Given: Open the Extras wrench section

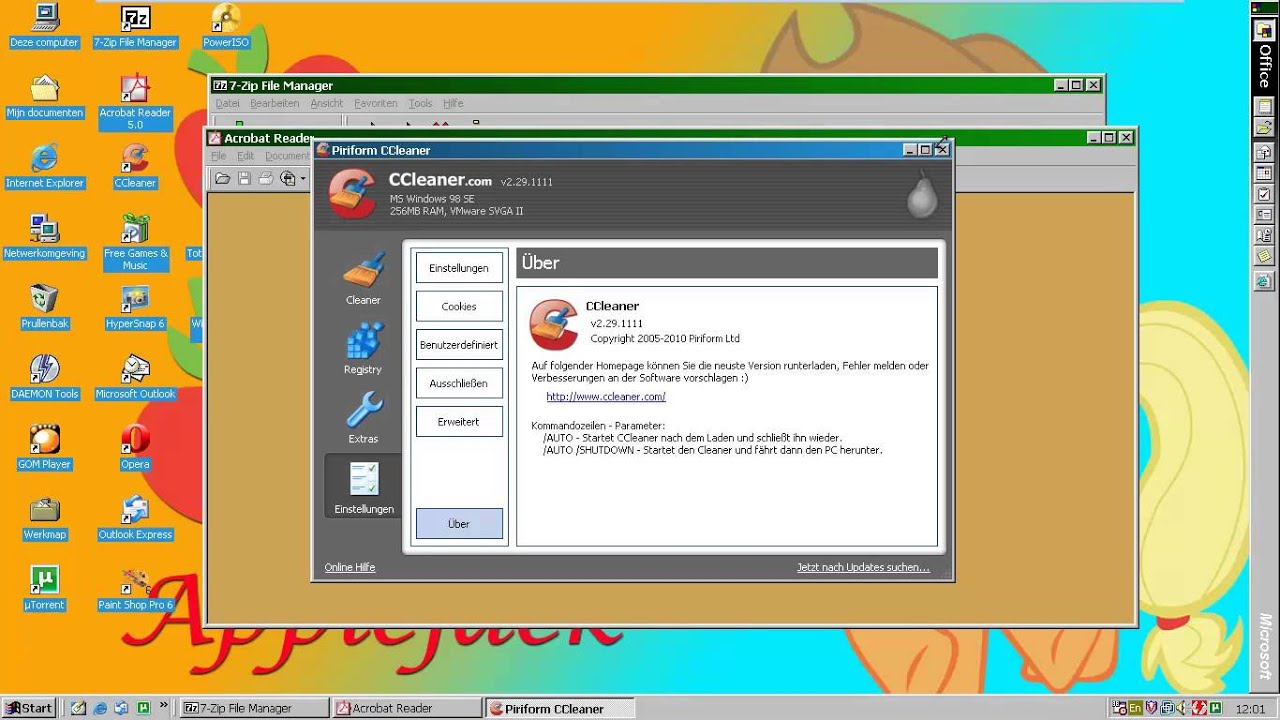Looking at the screenshot, I should [x=363, y=418].
